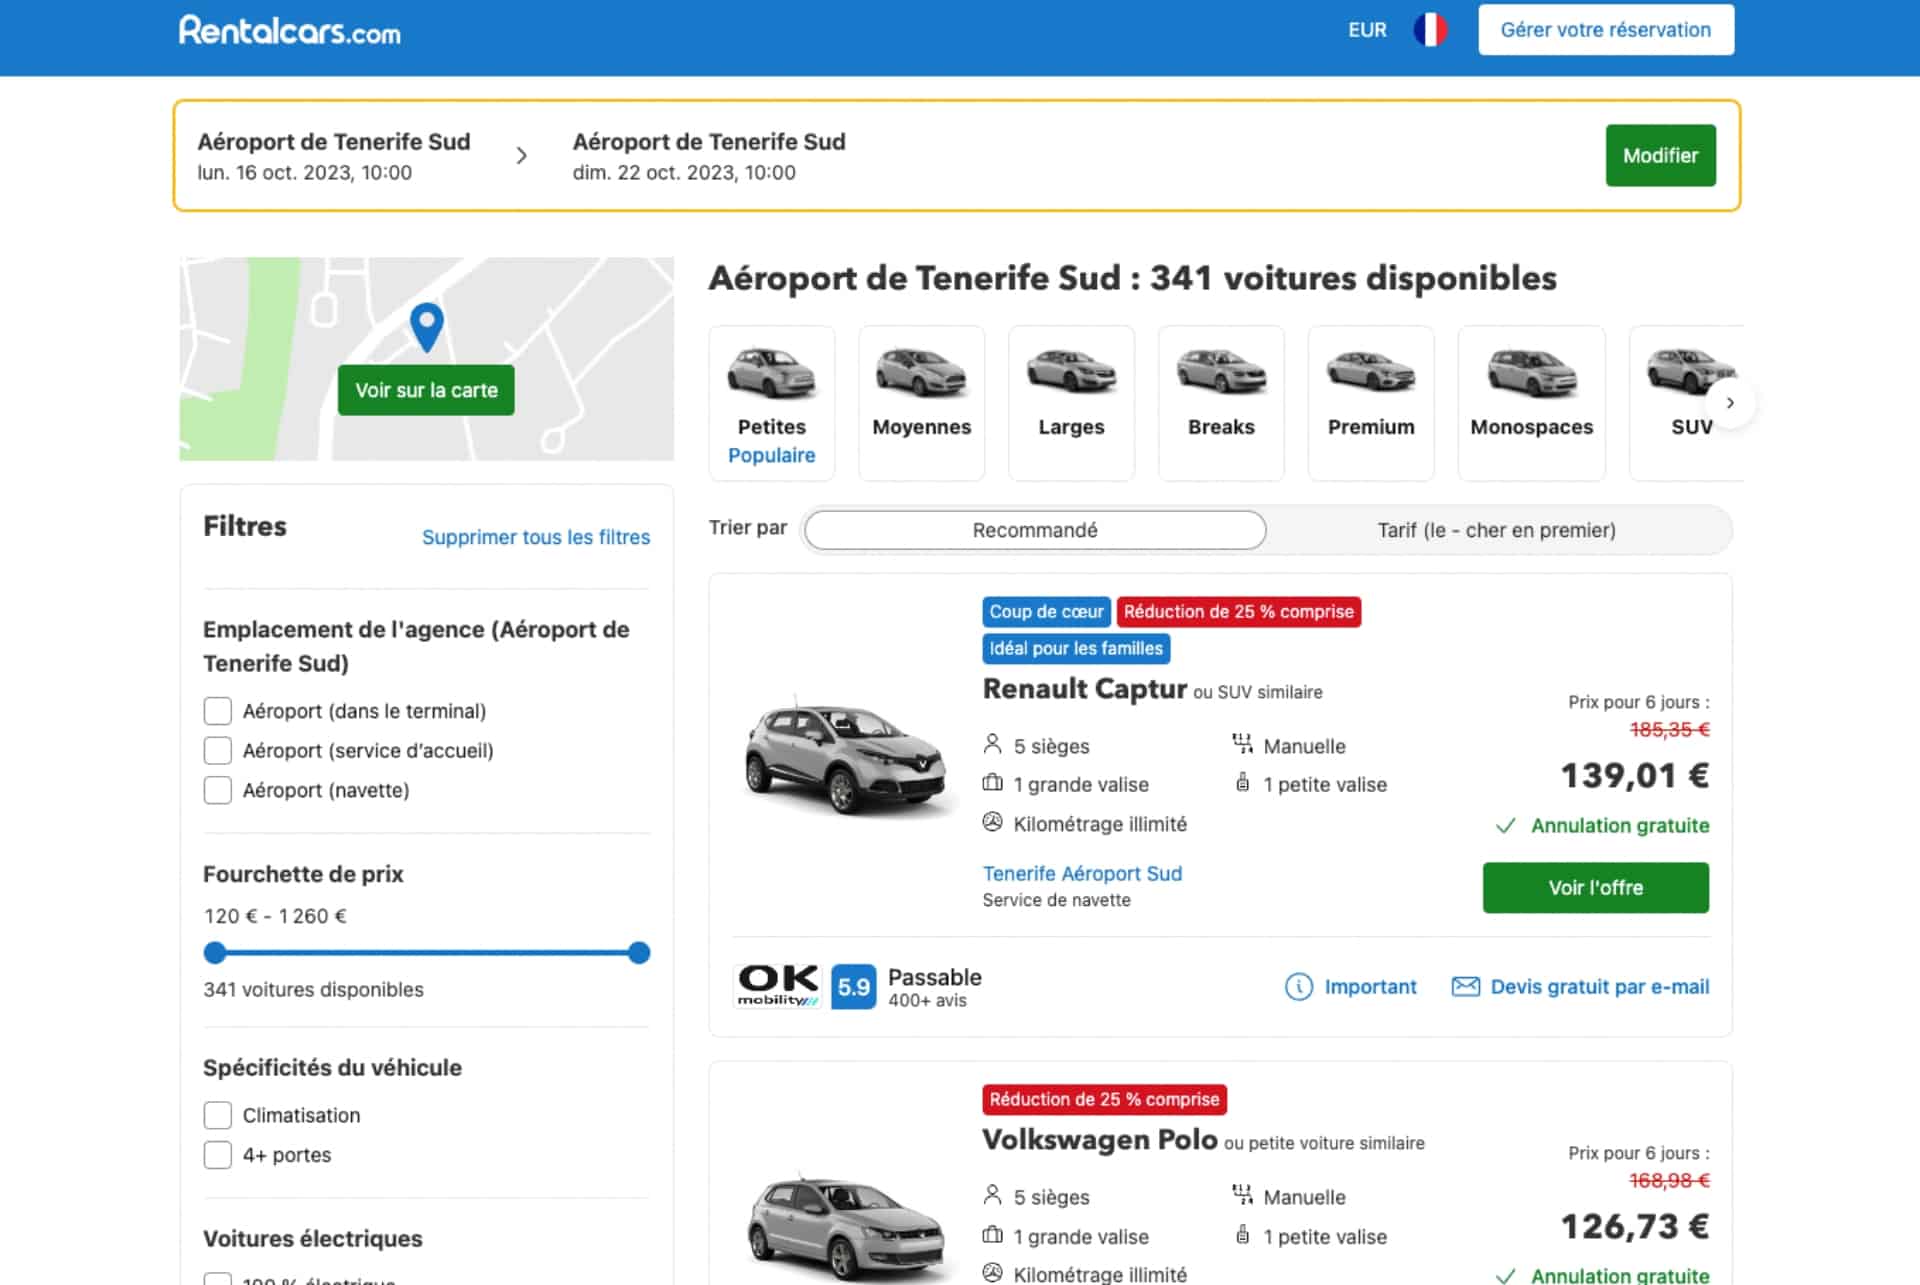This screenshot has height=1285, width=1920.
Task: Open the map thumbnail area
Action: point(427,359)
